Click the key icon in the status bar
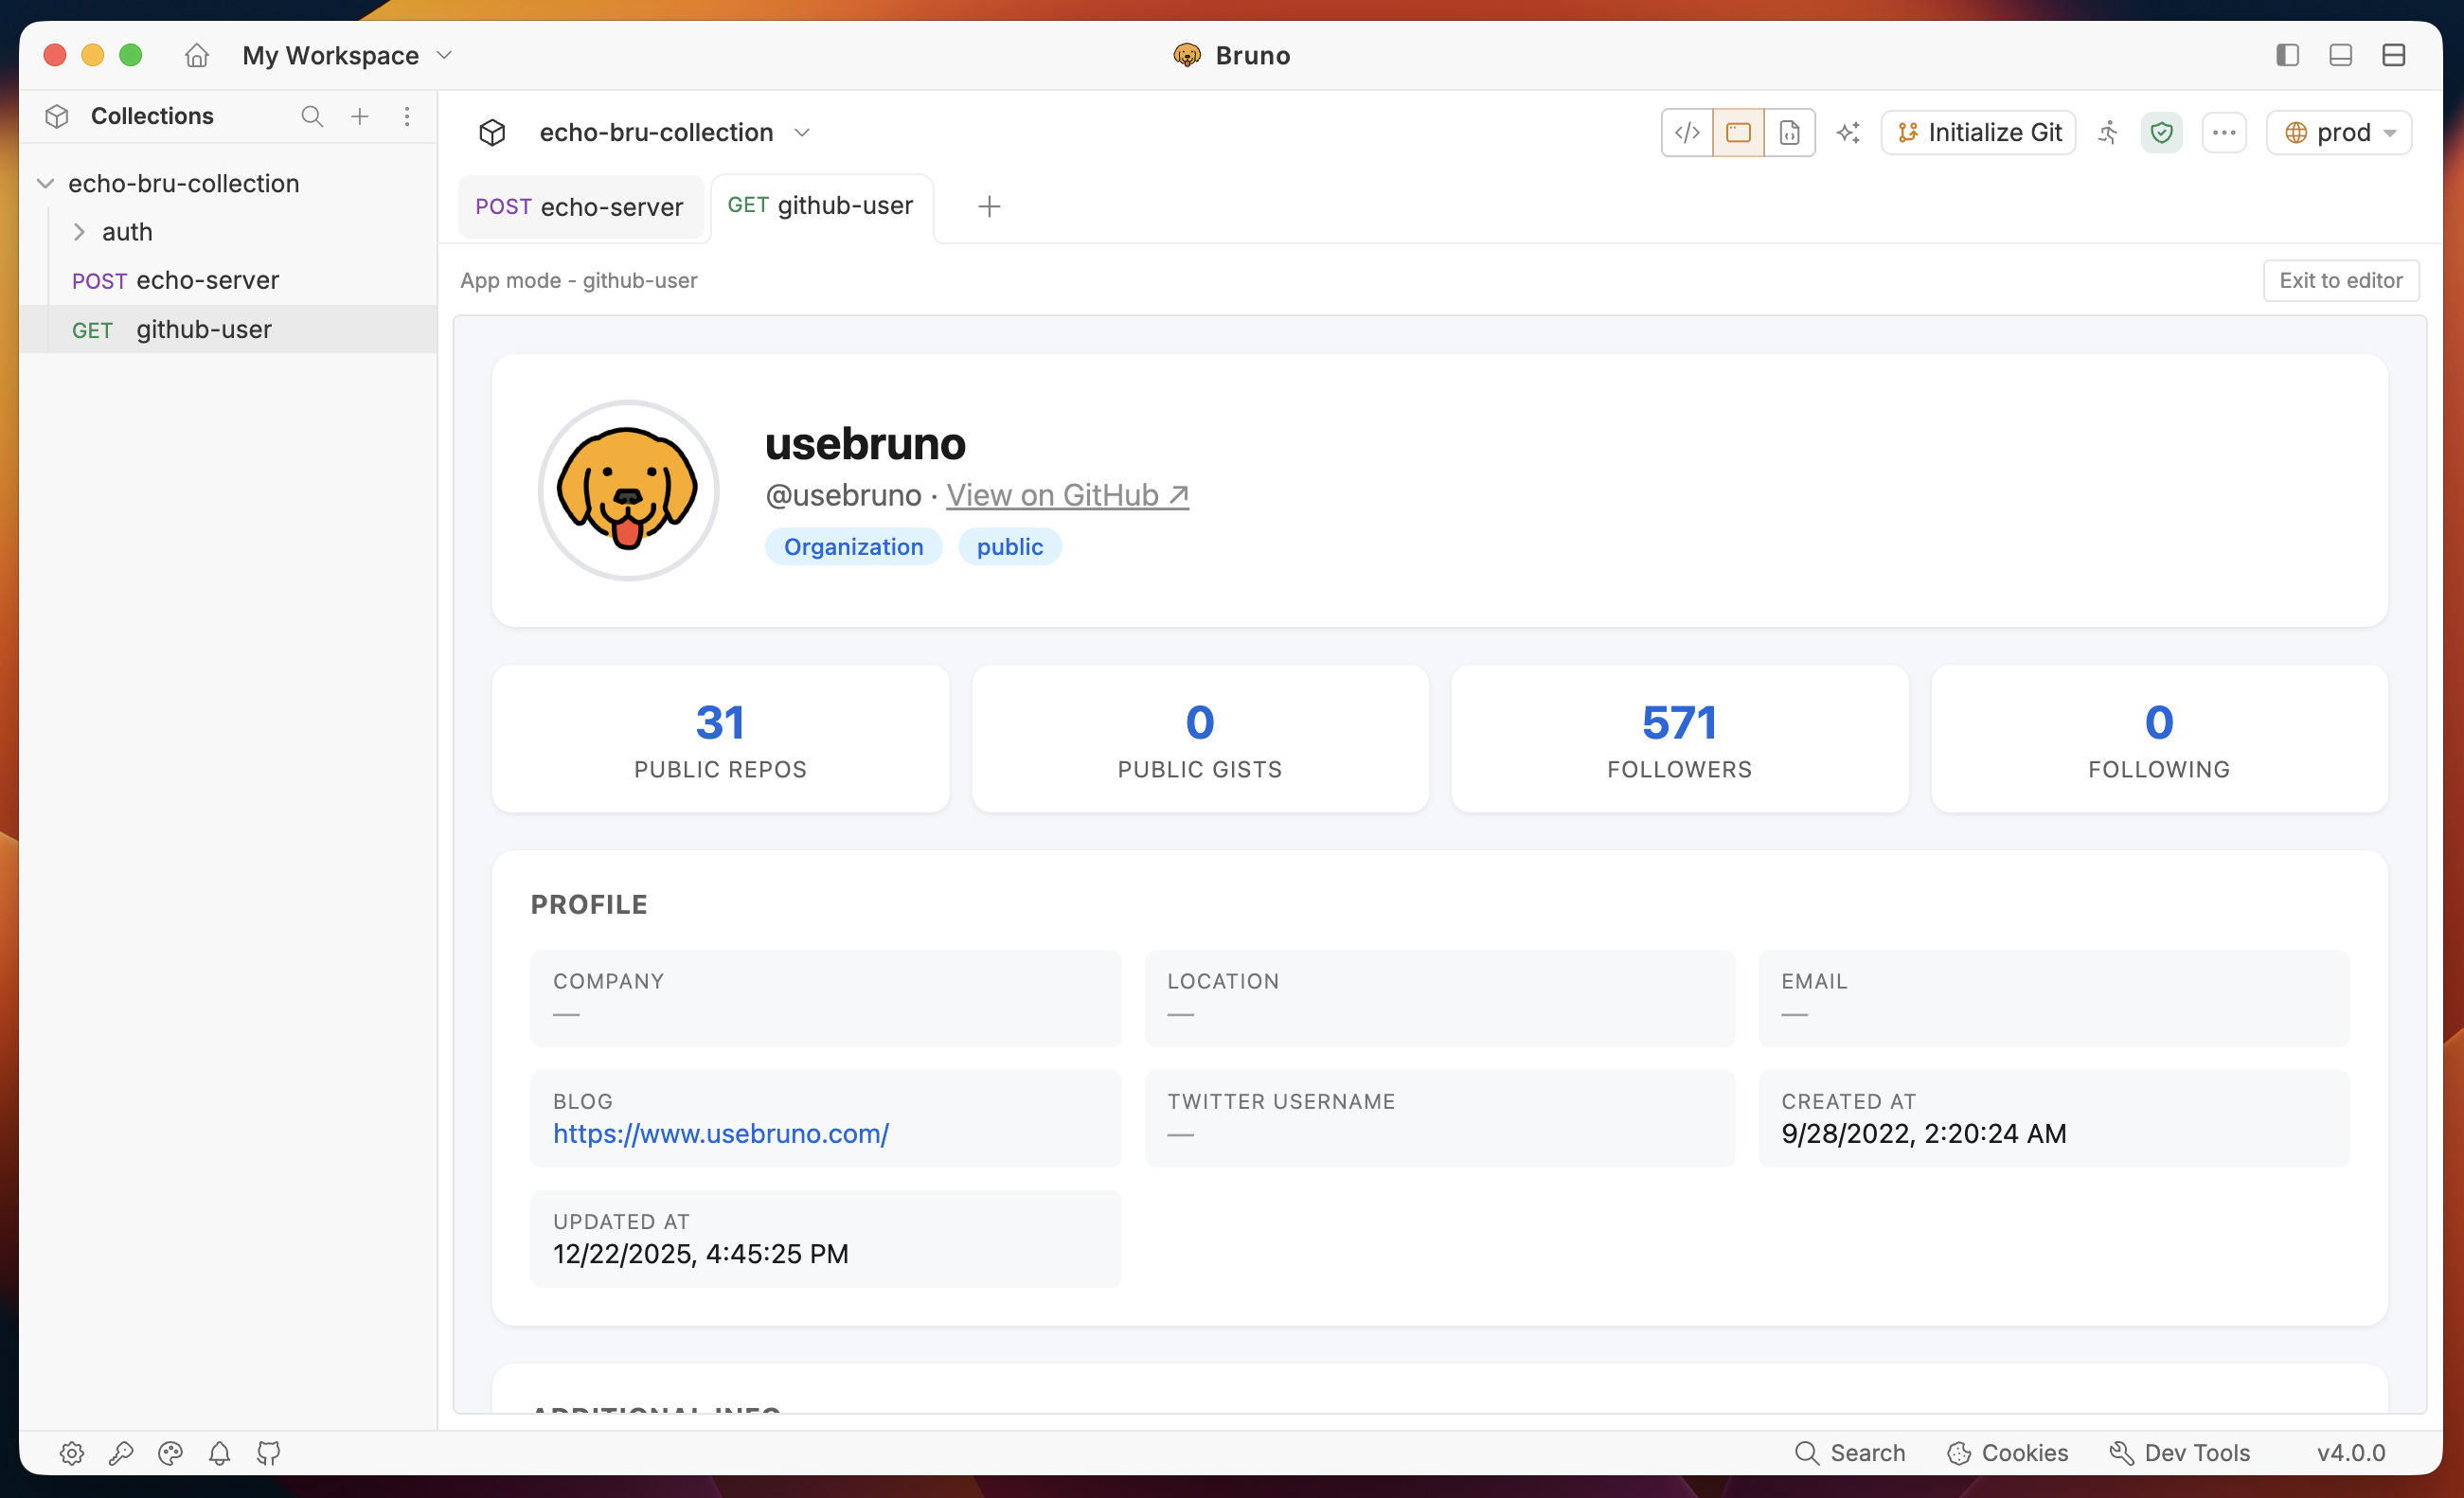This screenshot has height=1498, width=2464. [121, 1453]
